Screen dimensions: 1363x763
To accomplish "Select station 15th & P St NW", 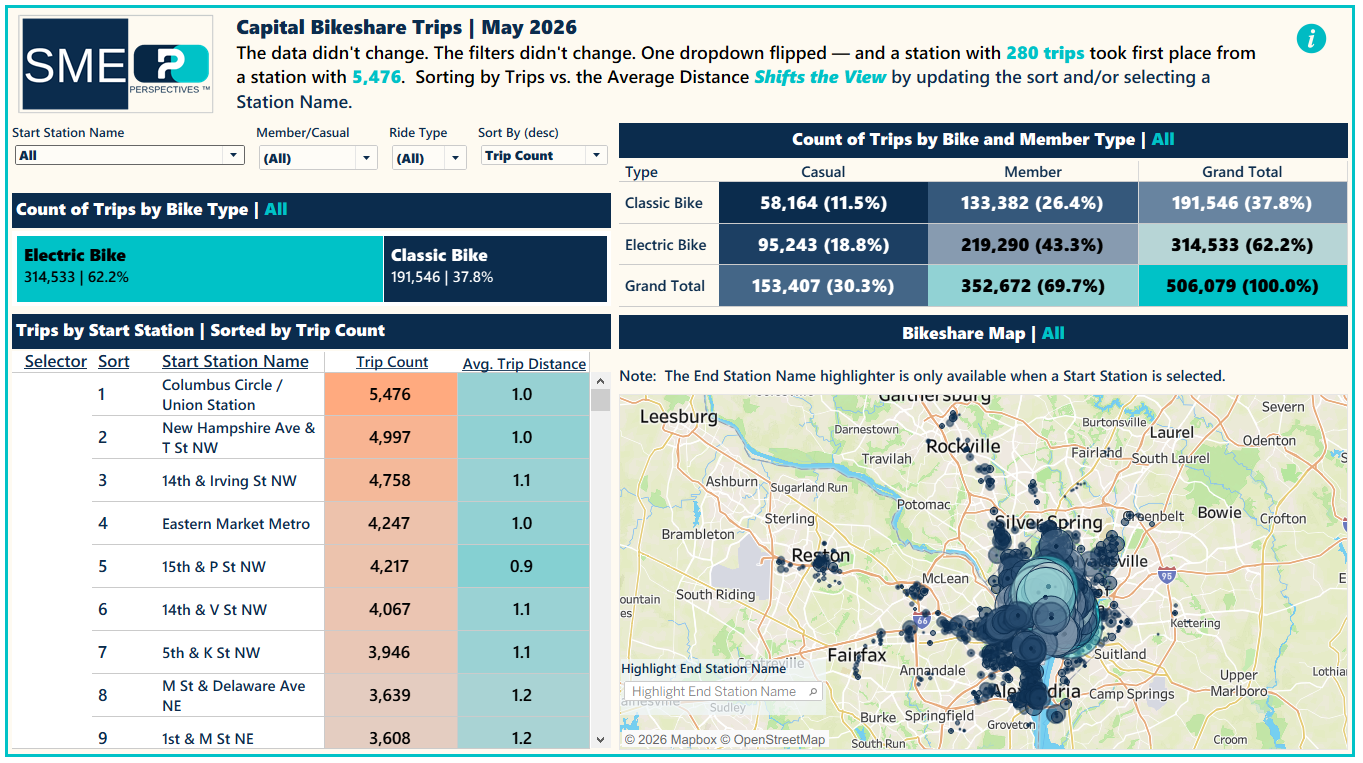I will [214, 567].
